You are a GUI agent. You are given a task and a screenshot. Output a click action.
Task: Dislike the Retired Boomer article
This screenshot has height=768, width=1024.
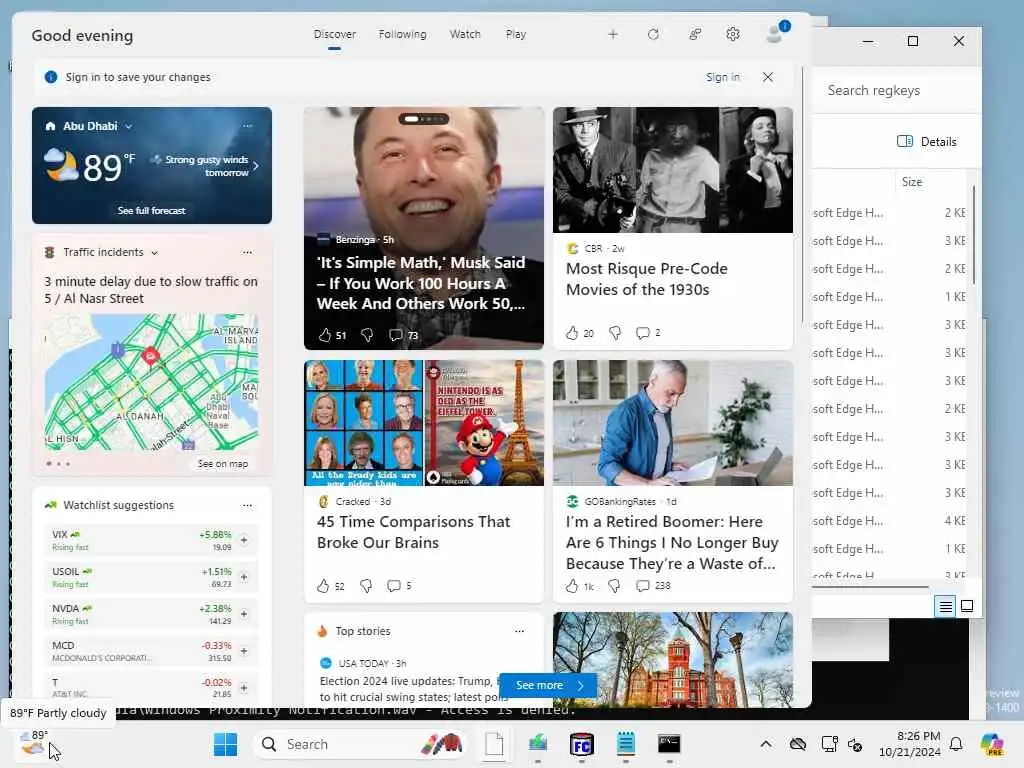pyautogui.click(x=615, y=586)
